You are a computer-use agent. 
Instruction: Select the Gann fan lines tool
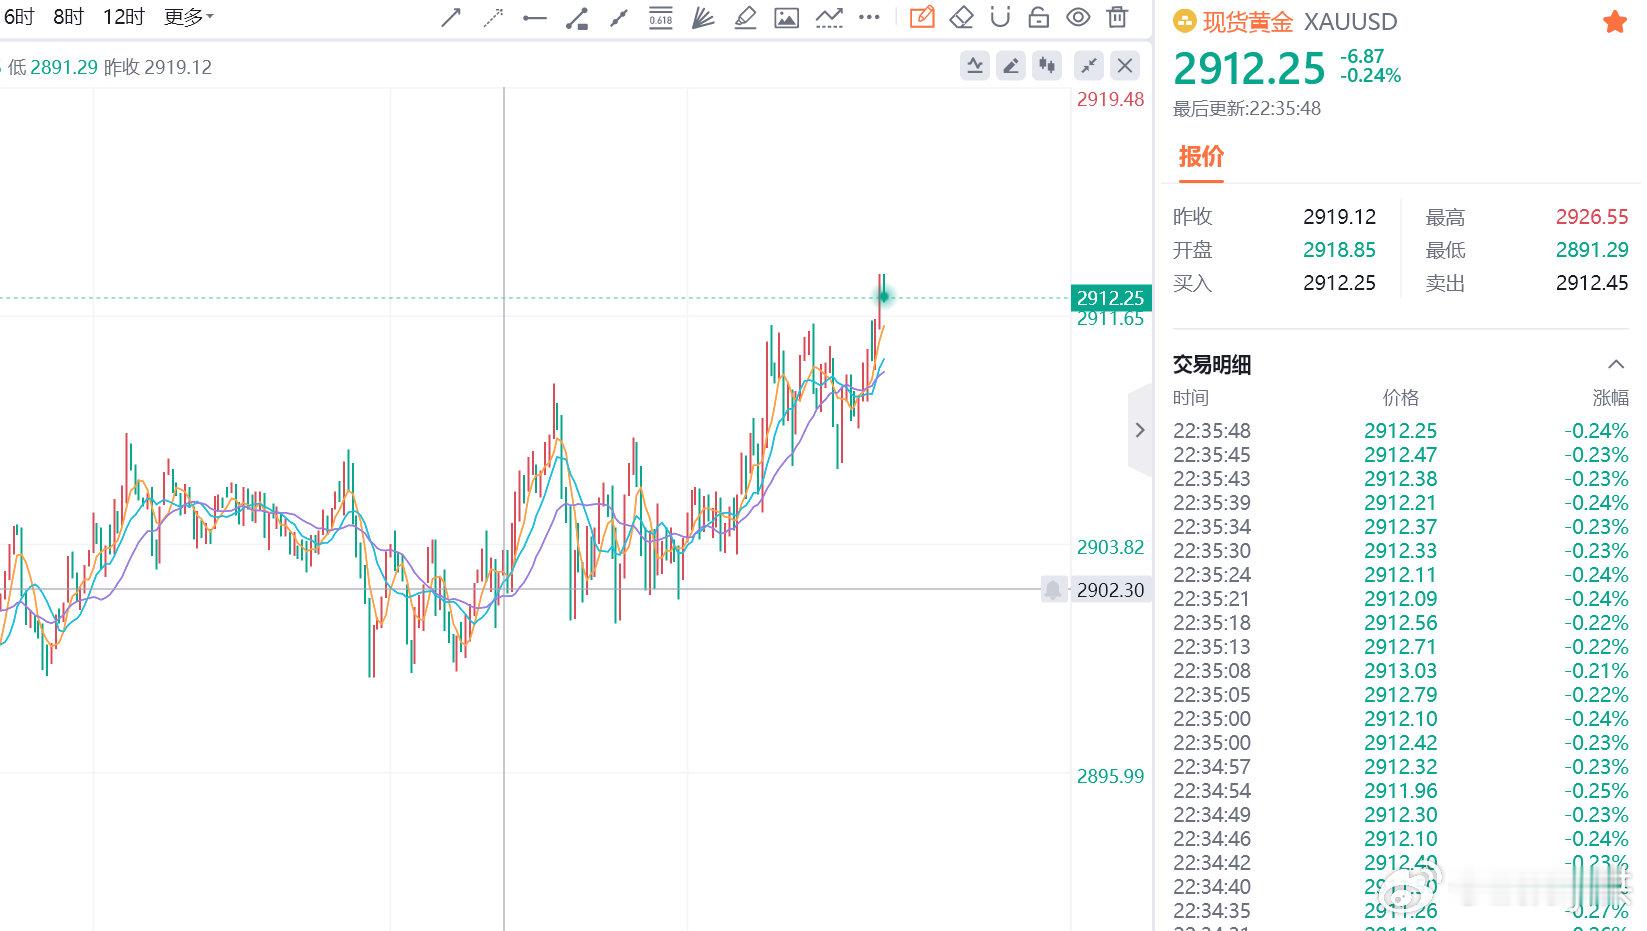(703, 17)
